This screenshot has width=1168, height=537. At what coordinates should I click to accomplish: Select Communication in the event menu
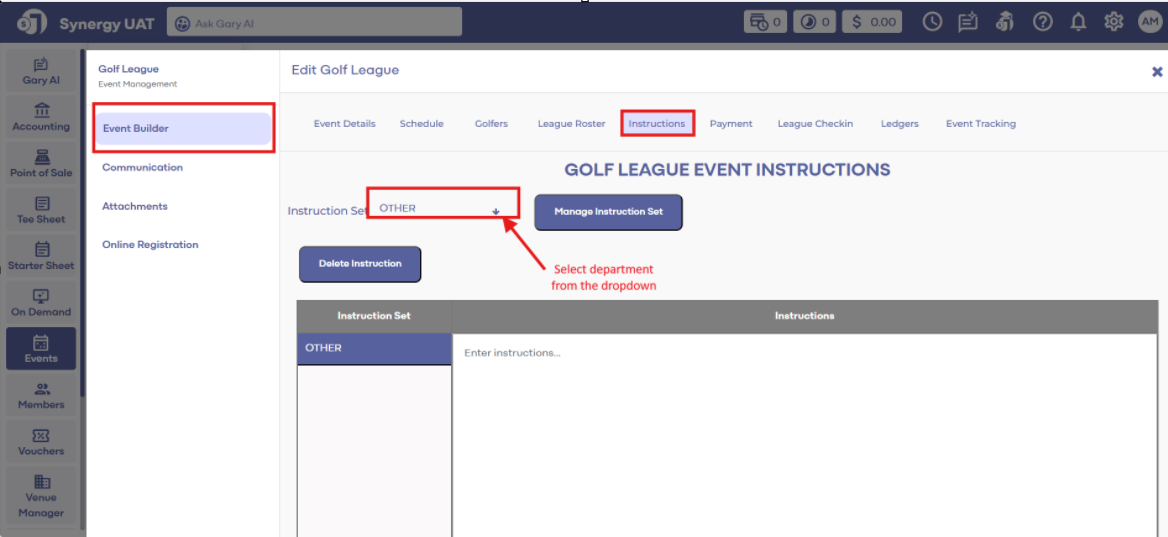click(142, 168)
